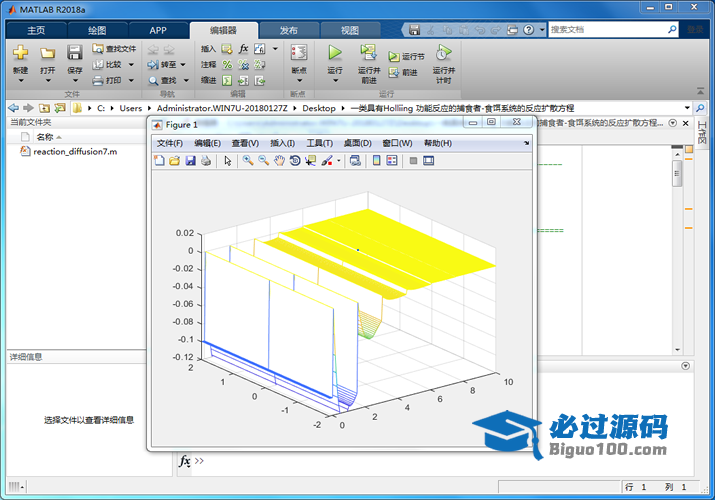715x500 pixels.
Task: Click Find Files (查找文件) in ribbon
Action: tap(114, 48)
